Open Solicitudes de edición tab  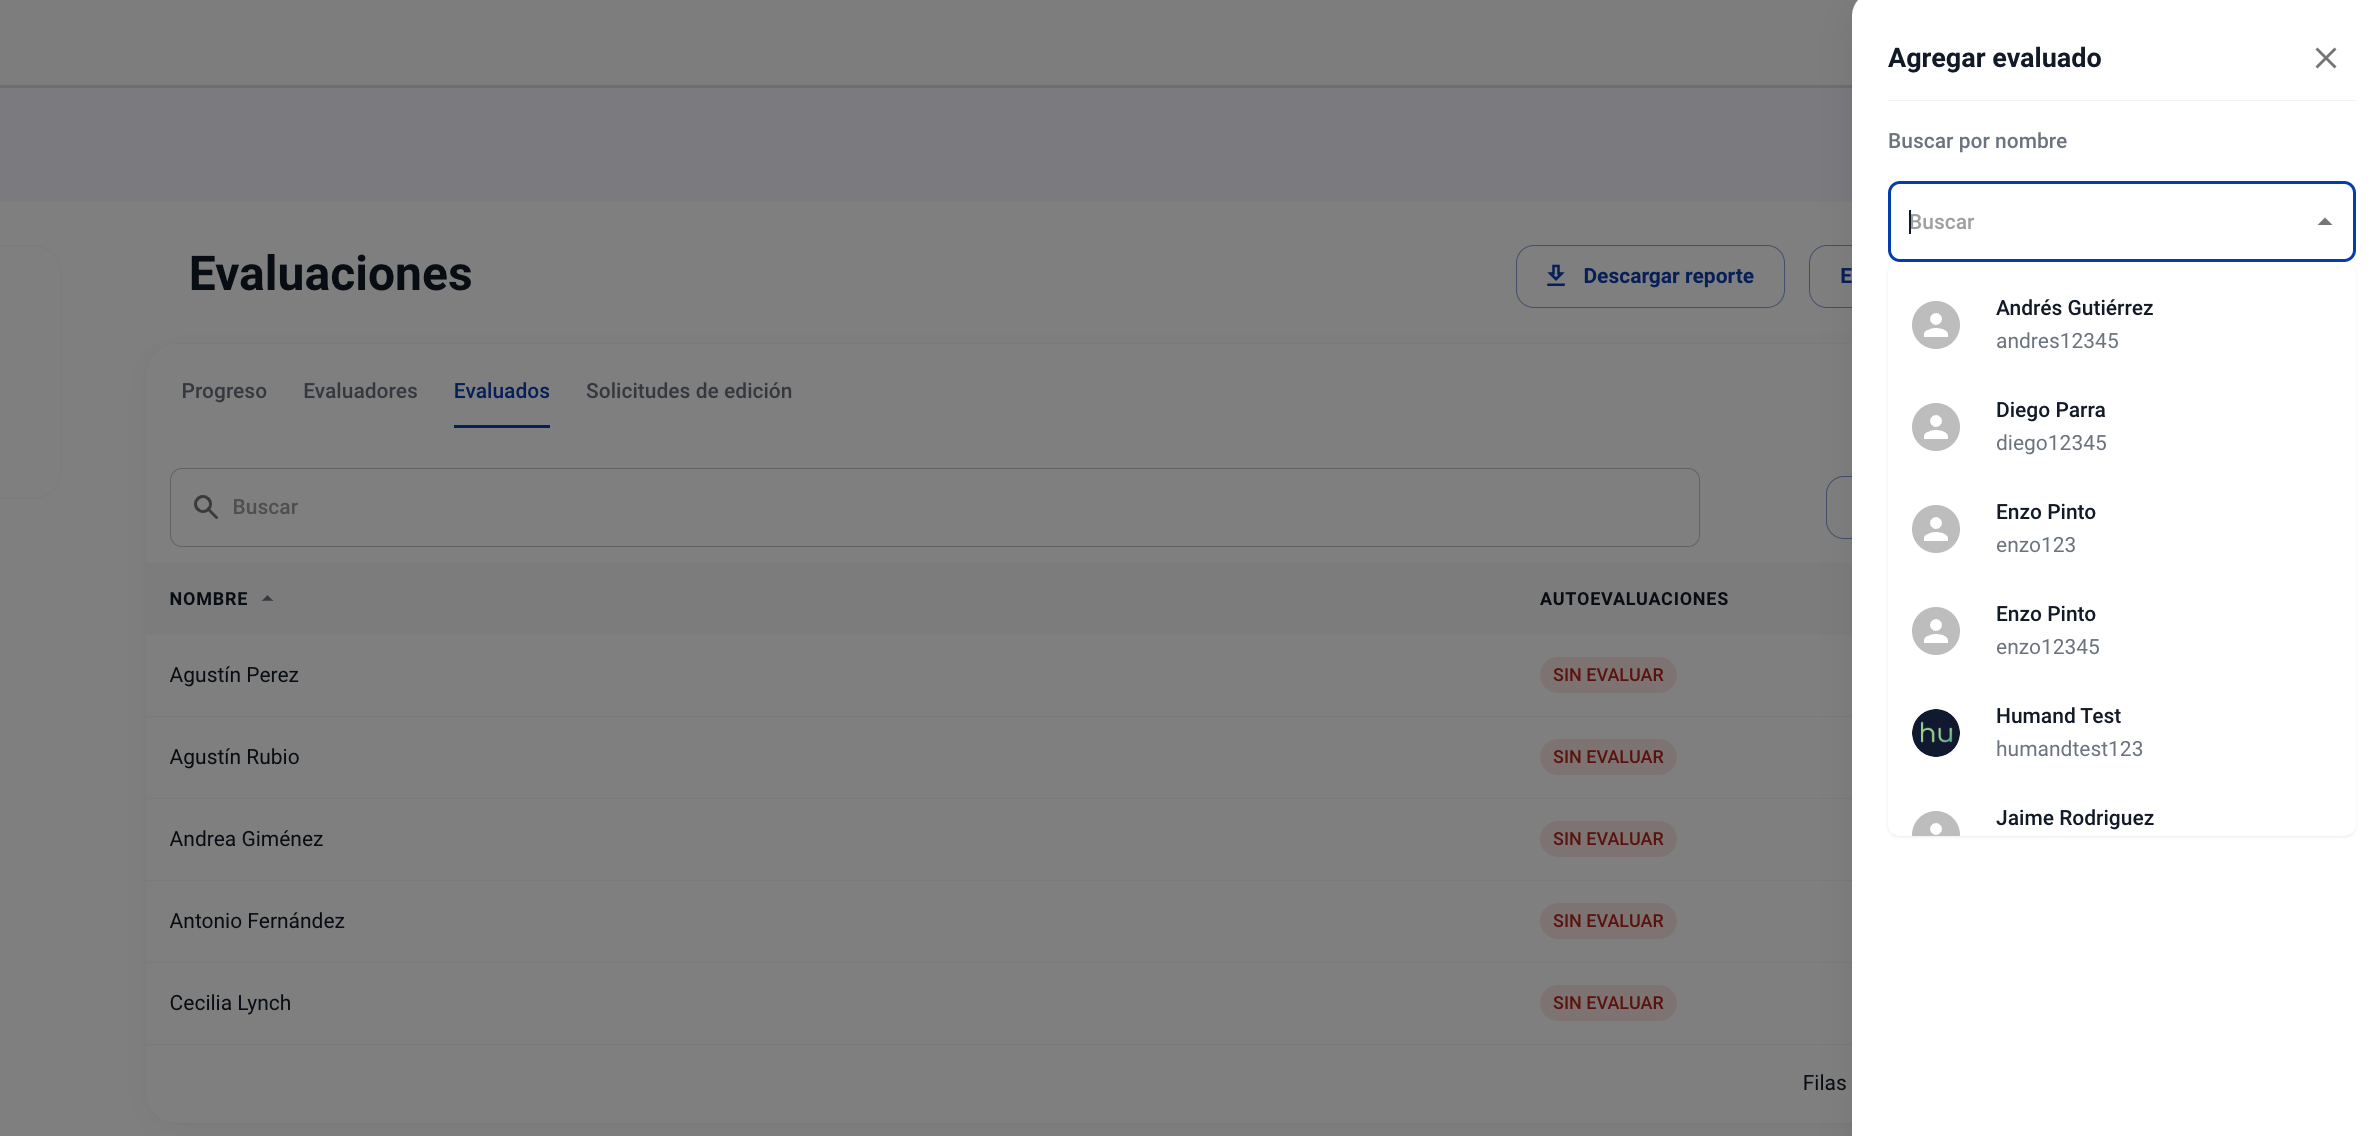pyautogui.click(x=689, y=391)
